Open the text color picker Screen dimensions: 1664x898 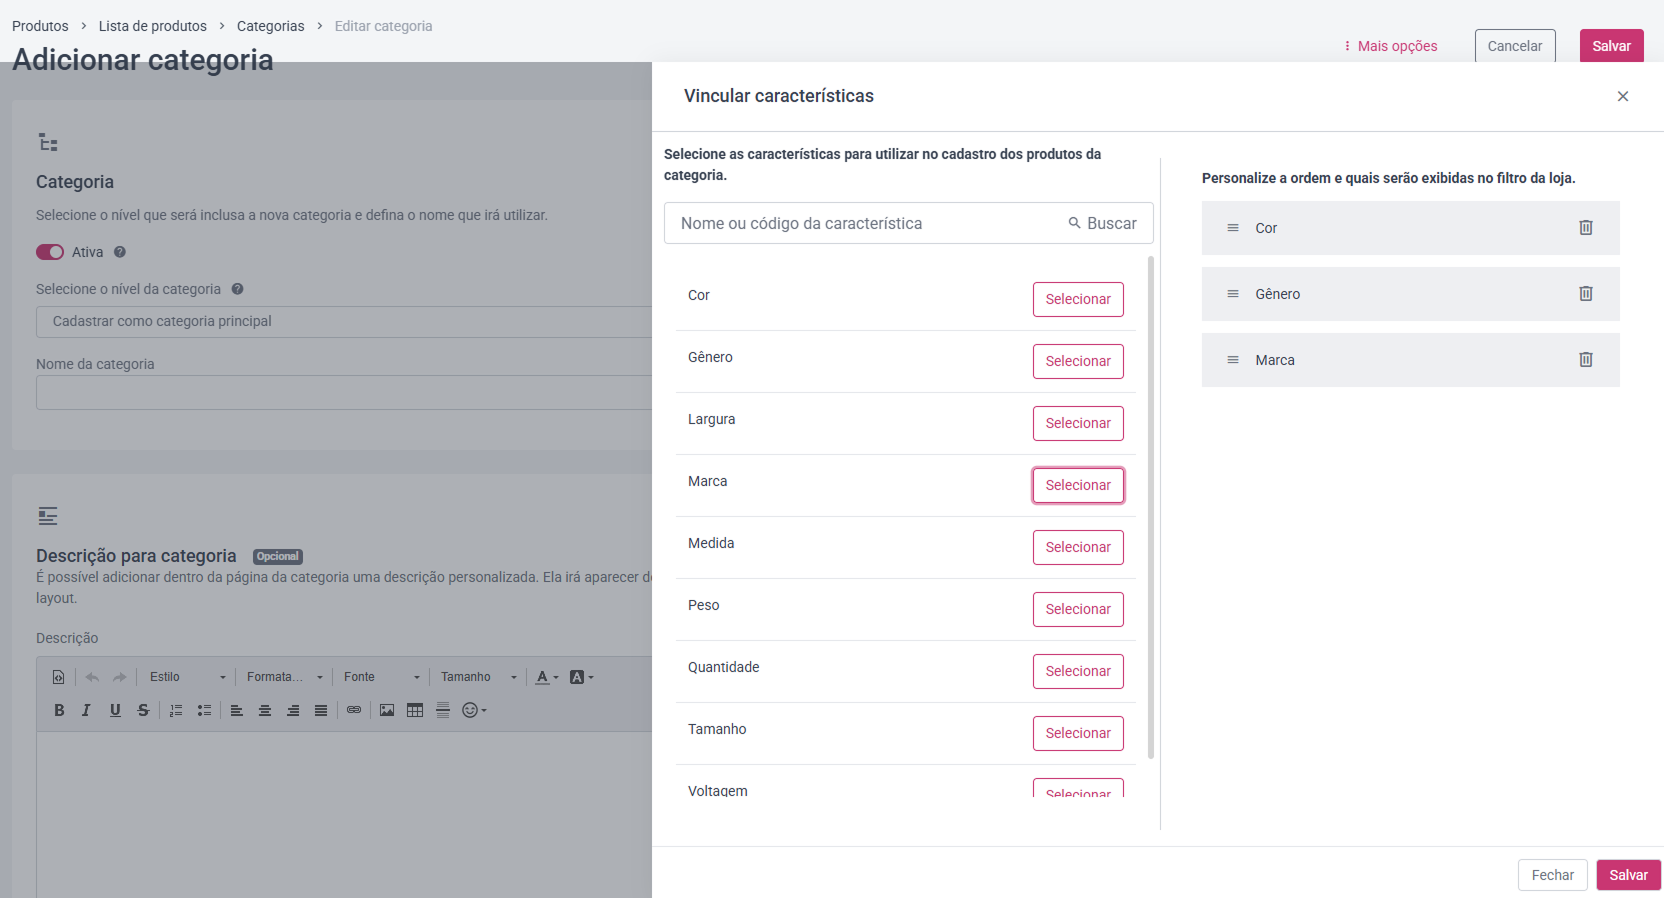pyautogui.click(x=546, y=677)
